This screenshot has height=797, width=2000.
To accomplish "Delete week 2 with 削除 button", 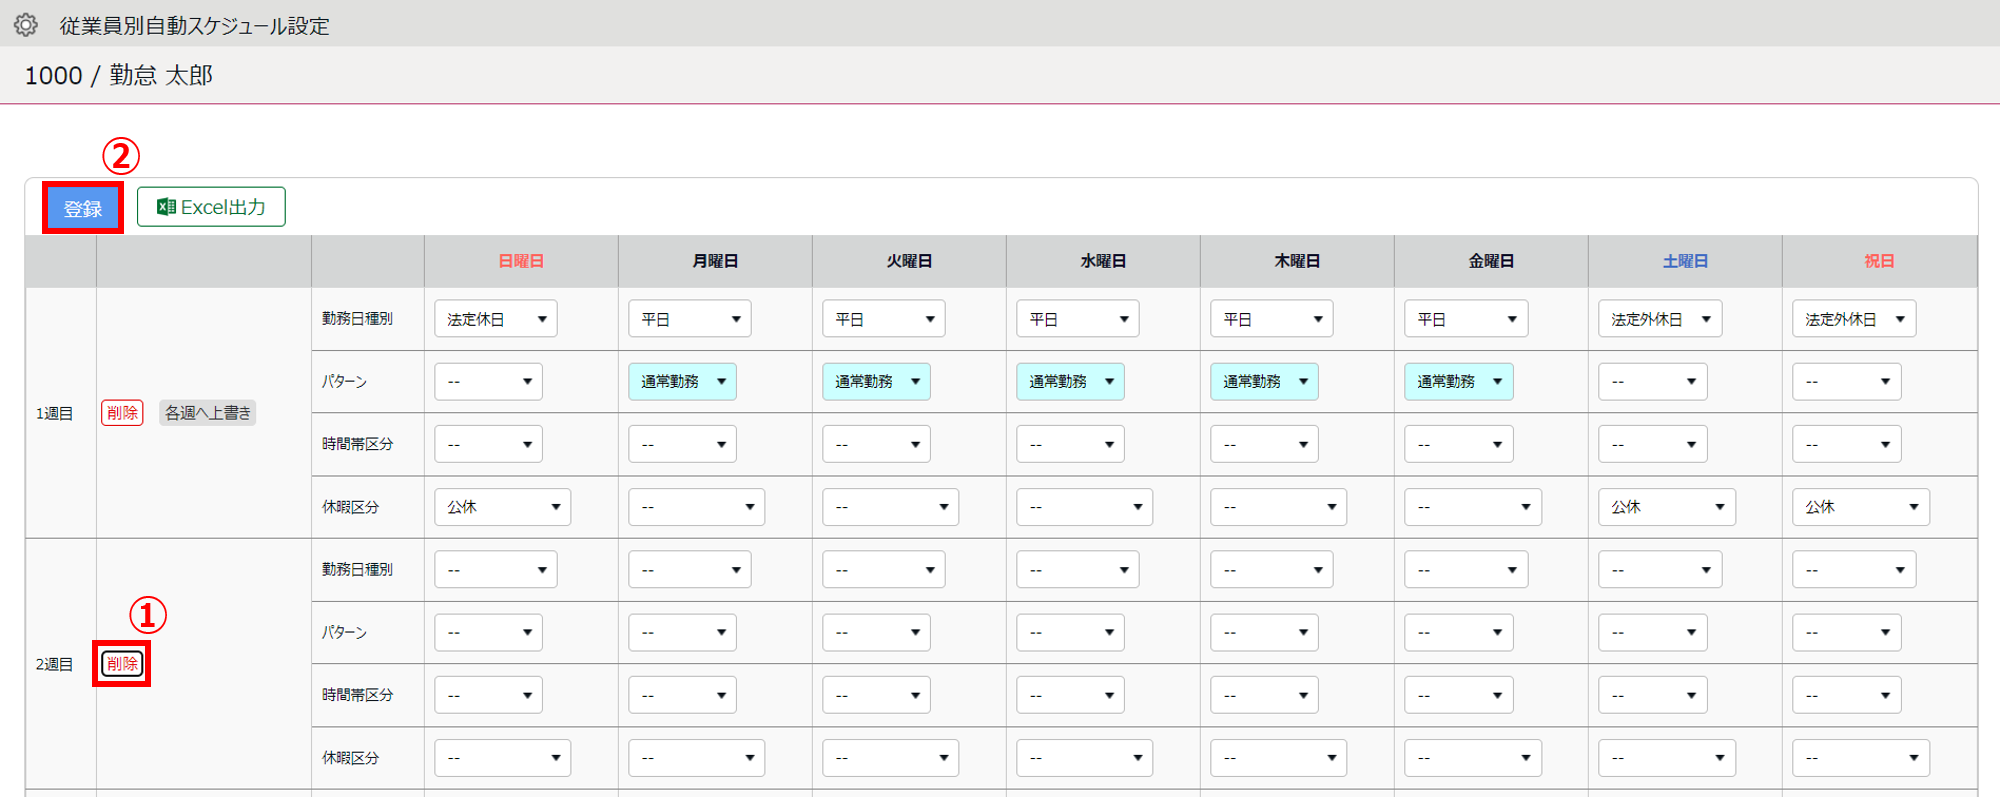I will tap(122, 664).
